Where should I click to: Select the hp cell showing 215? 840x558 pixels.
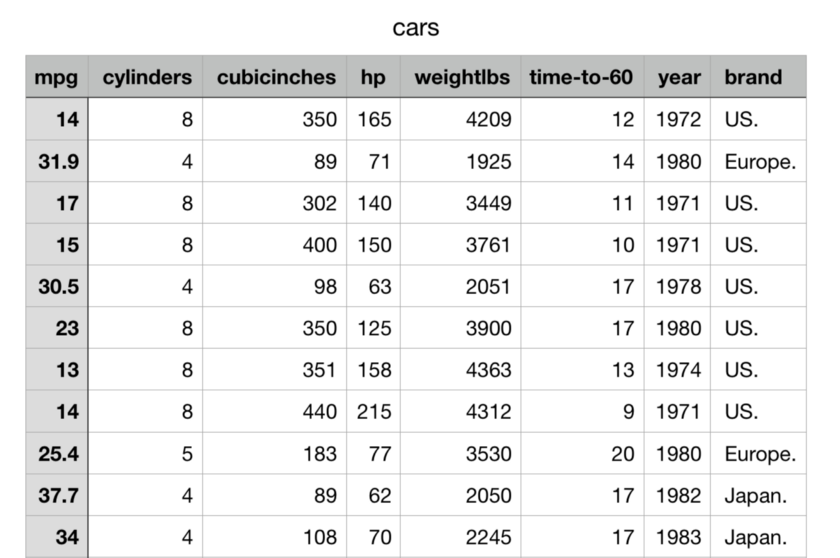click(374, 411)
